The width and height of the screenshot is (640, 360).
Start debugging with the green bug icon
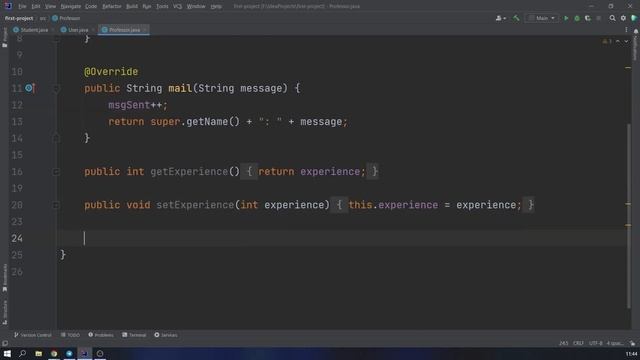point(577,18)
